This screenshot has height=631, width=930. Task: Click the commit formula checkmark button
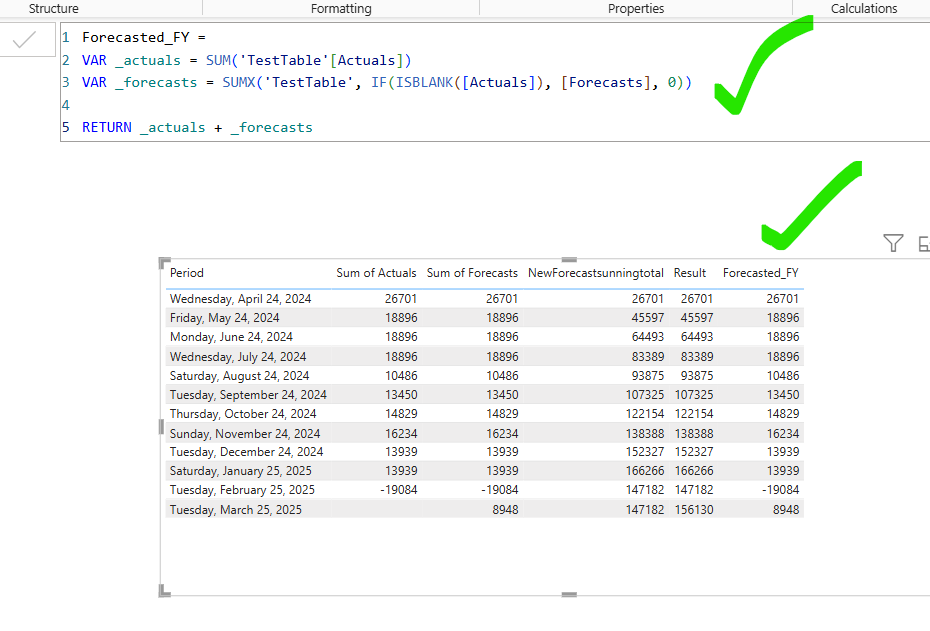(x=25, y=40)
